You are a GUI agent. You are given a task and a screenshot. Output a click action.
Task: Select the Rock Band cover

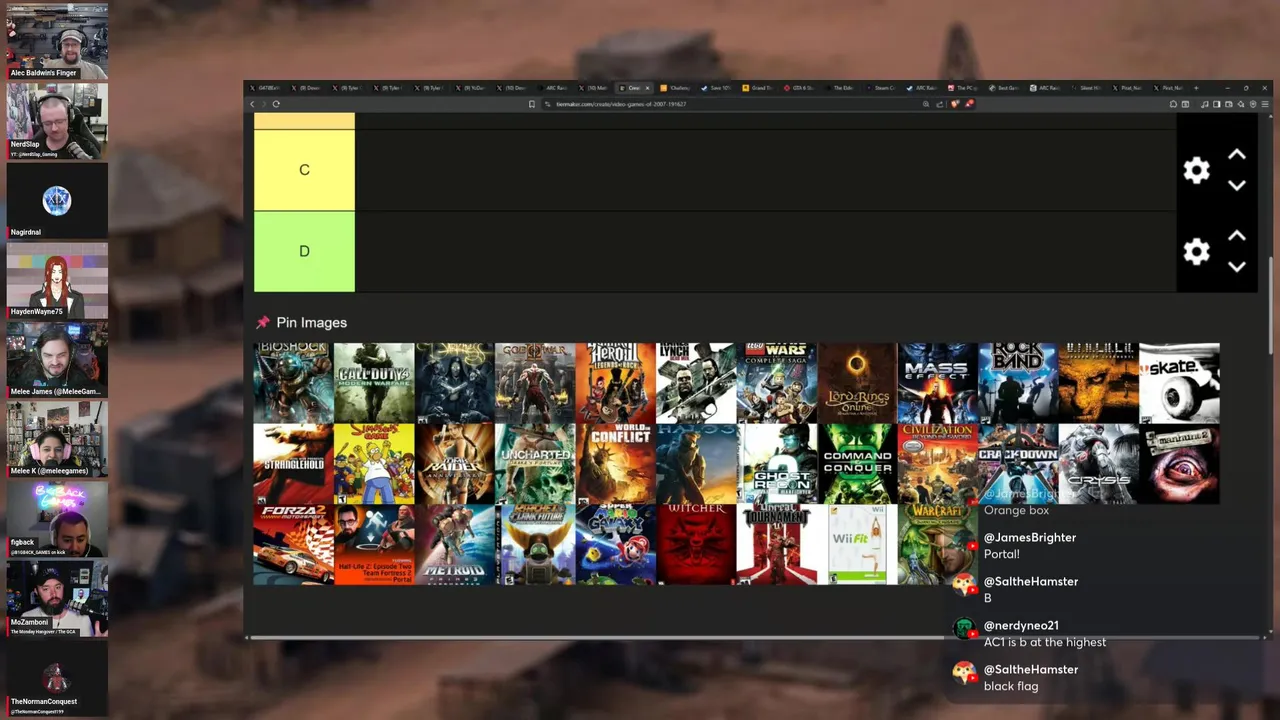pyautogui.click(x=1018, y=383)
